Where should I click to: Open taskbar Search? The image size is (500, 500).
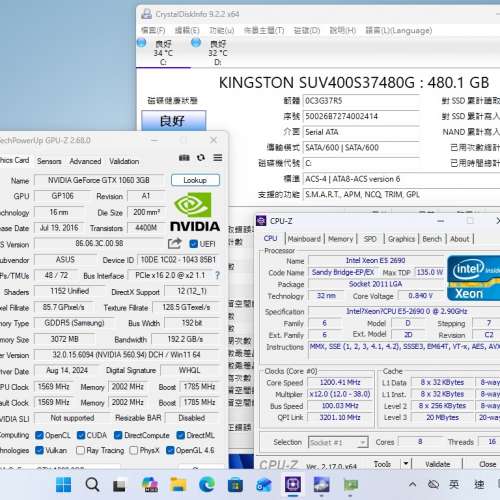point(92,485)
